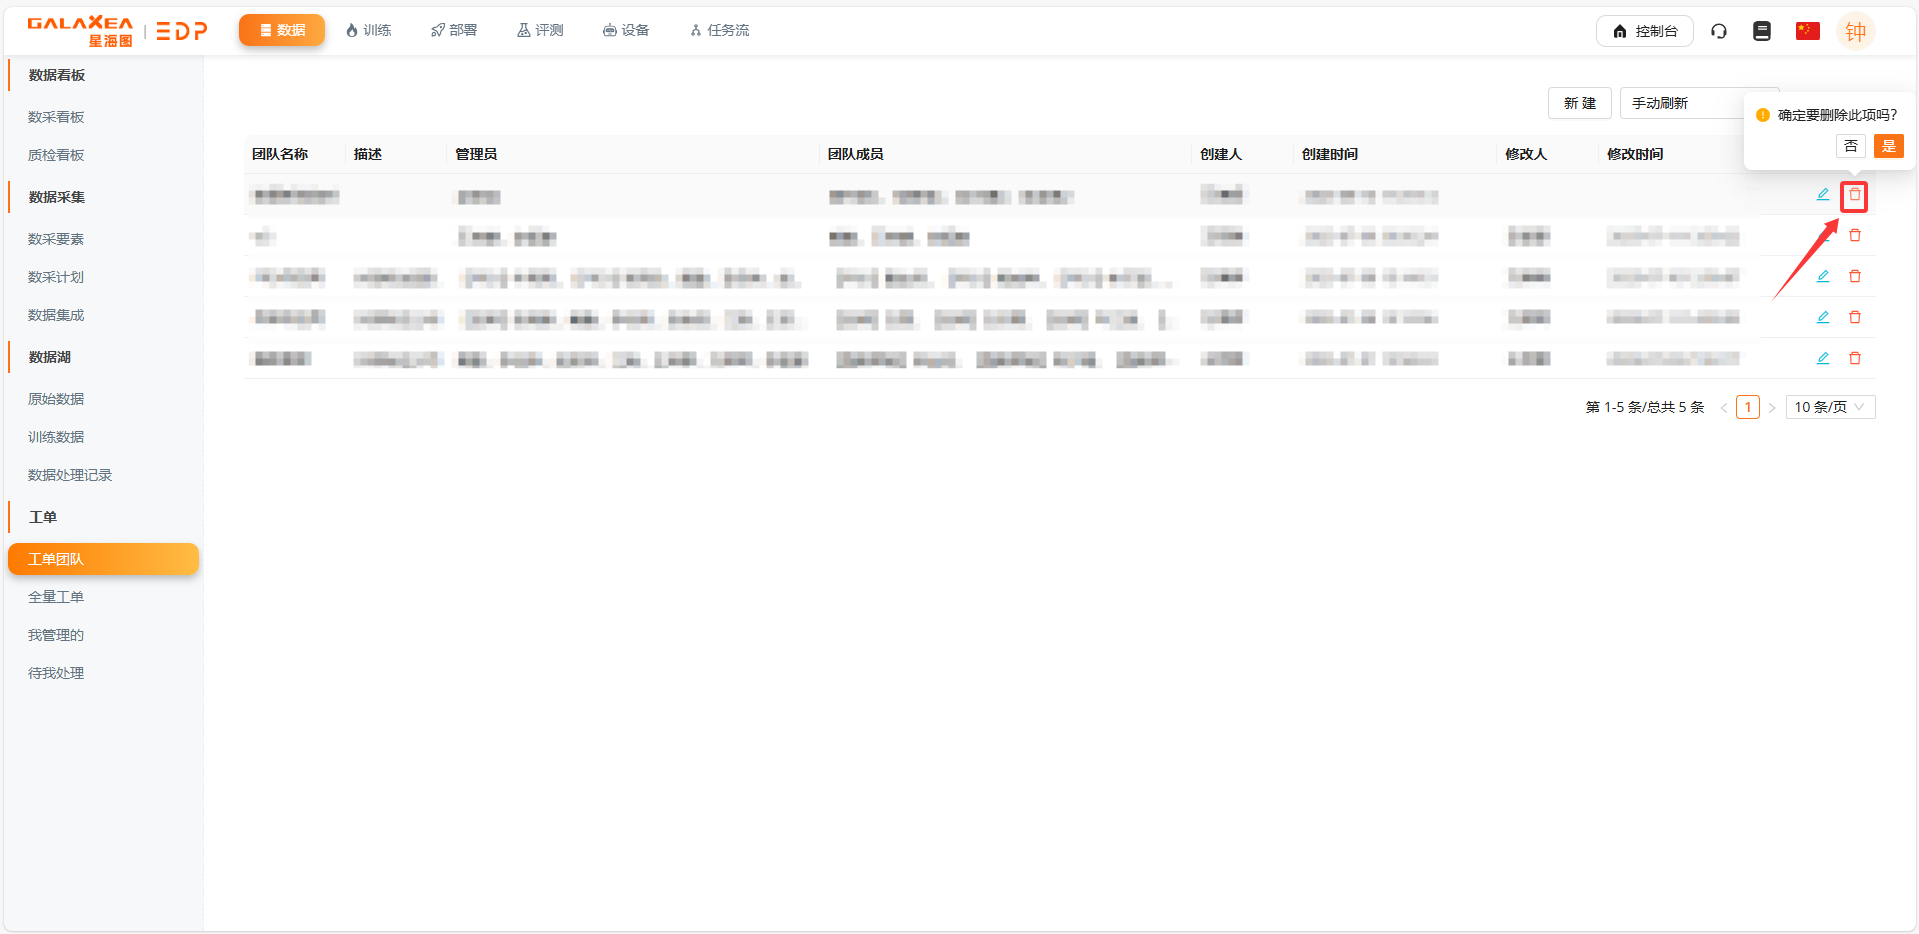
Task: Switch to the 训练 top tab
Action: [368, 30]
